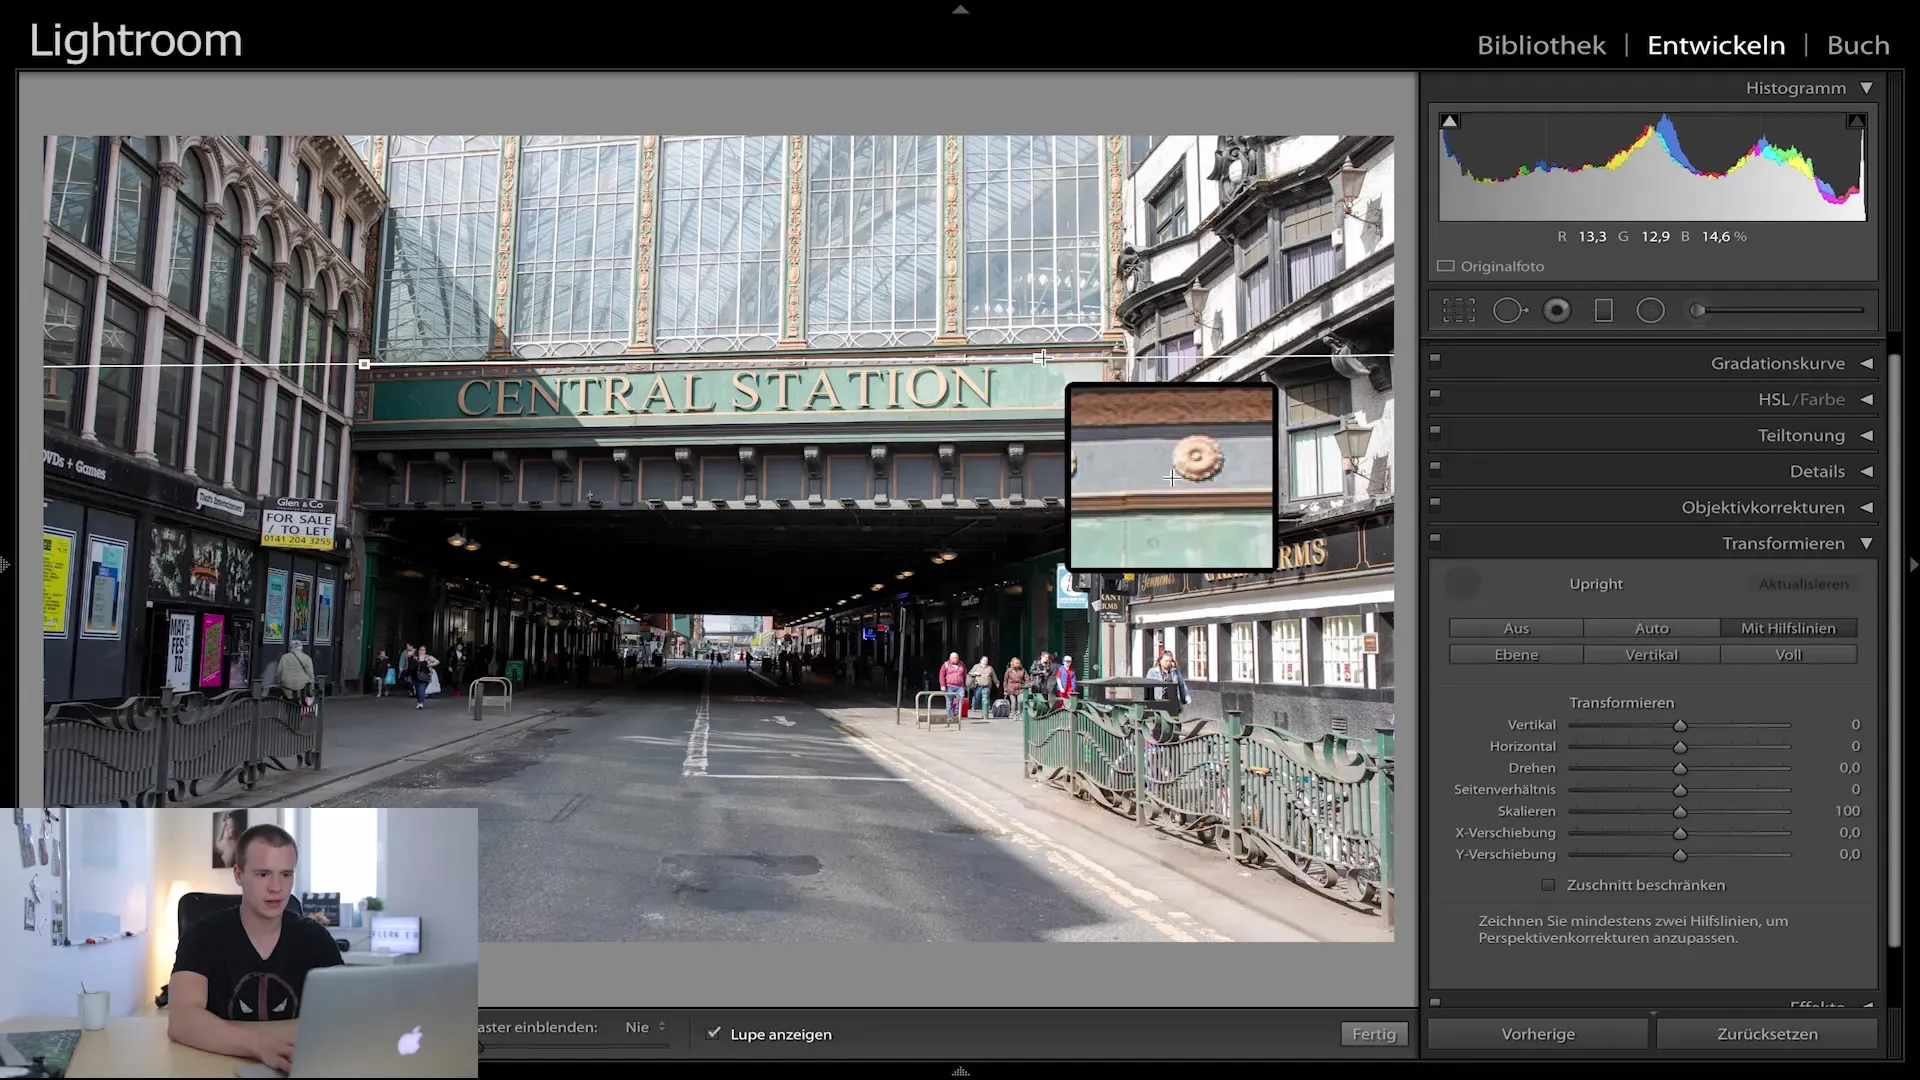This screenshot has height=1080, width=1920.
Task: Open the Nie grid overlay dropdown
Action: [x=645, y=1027]
